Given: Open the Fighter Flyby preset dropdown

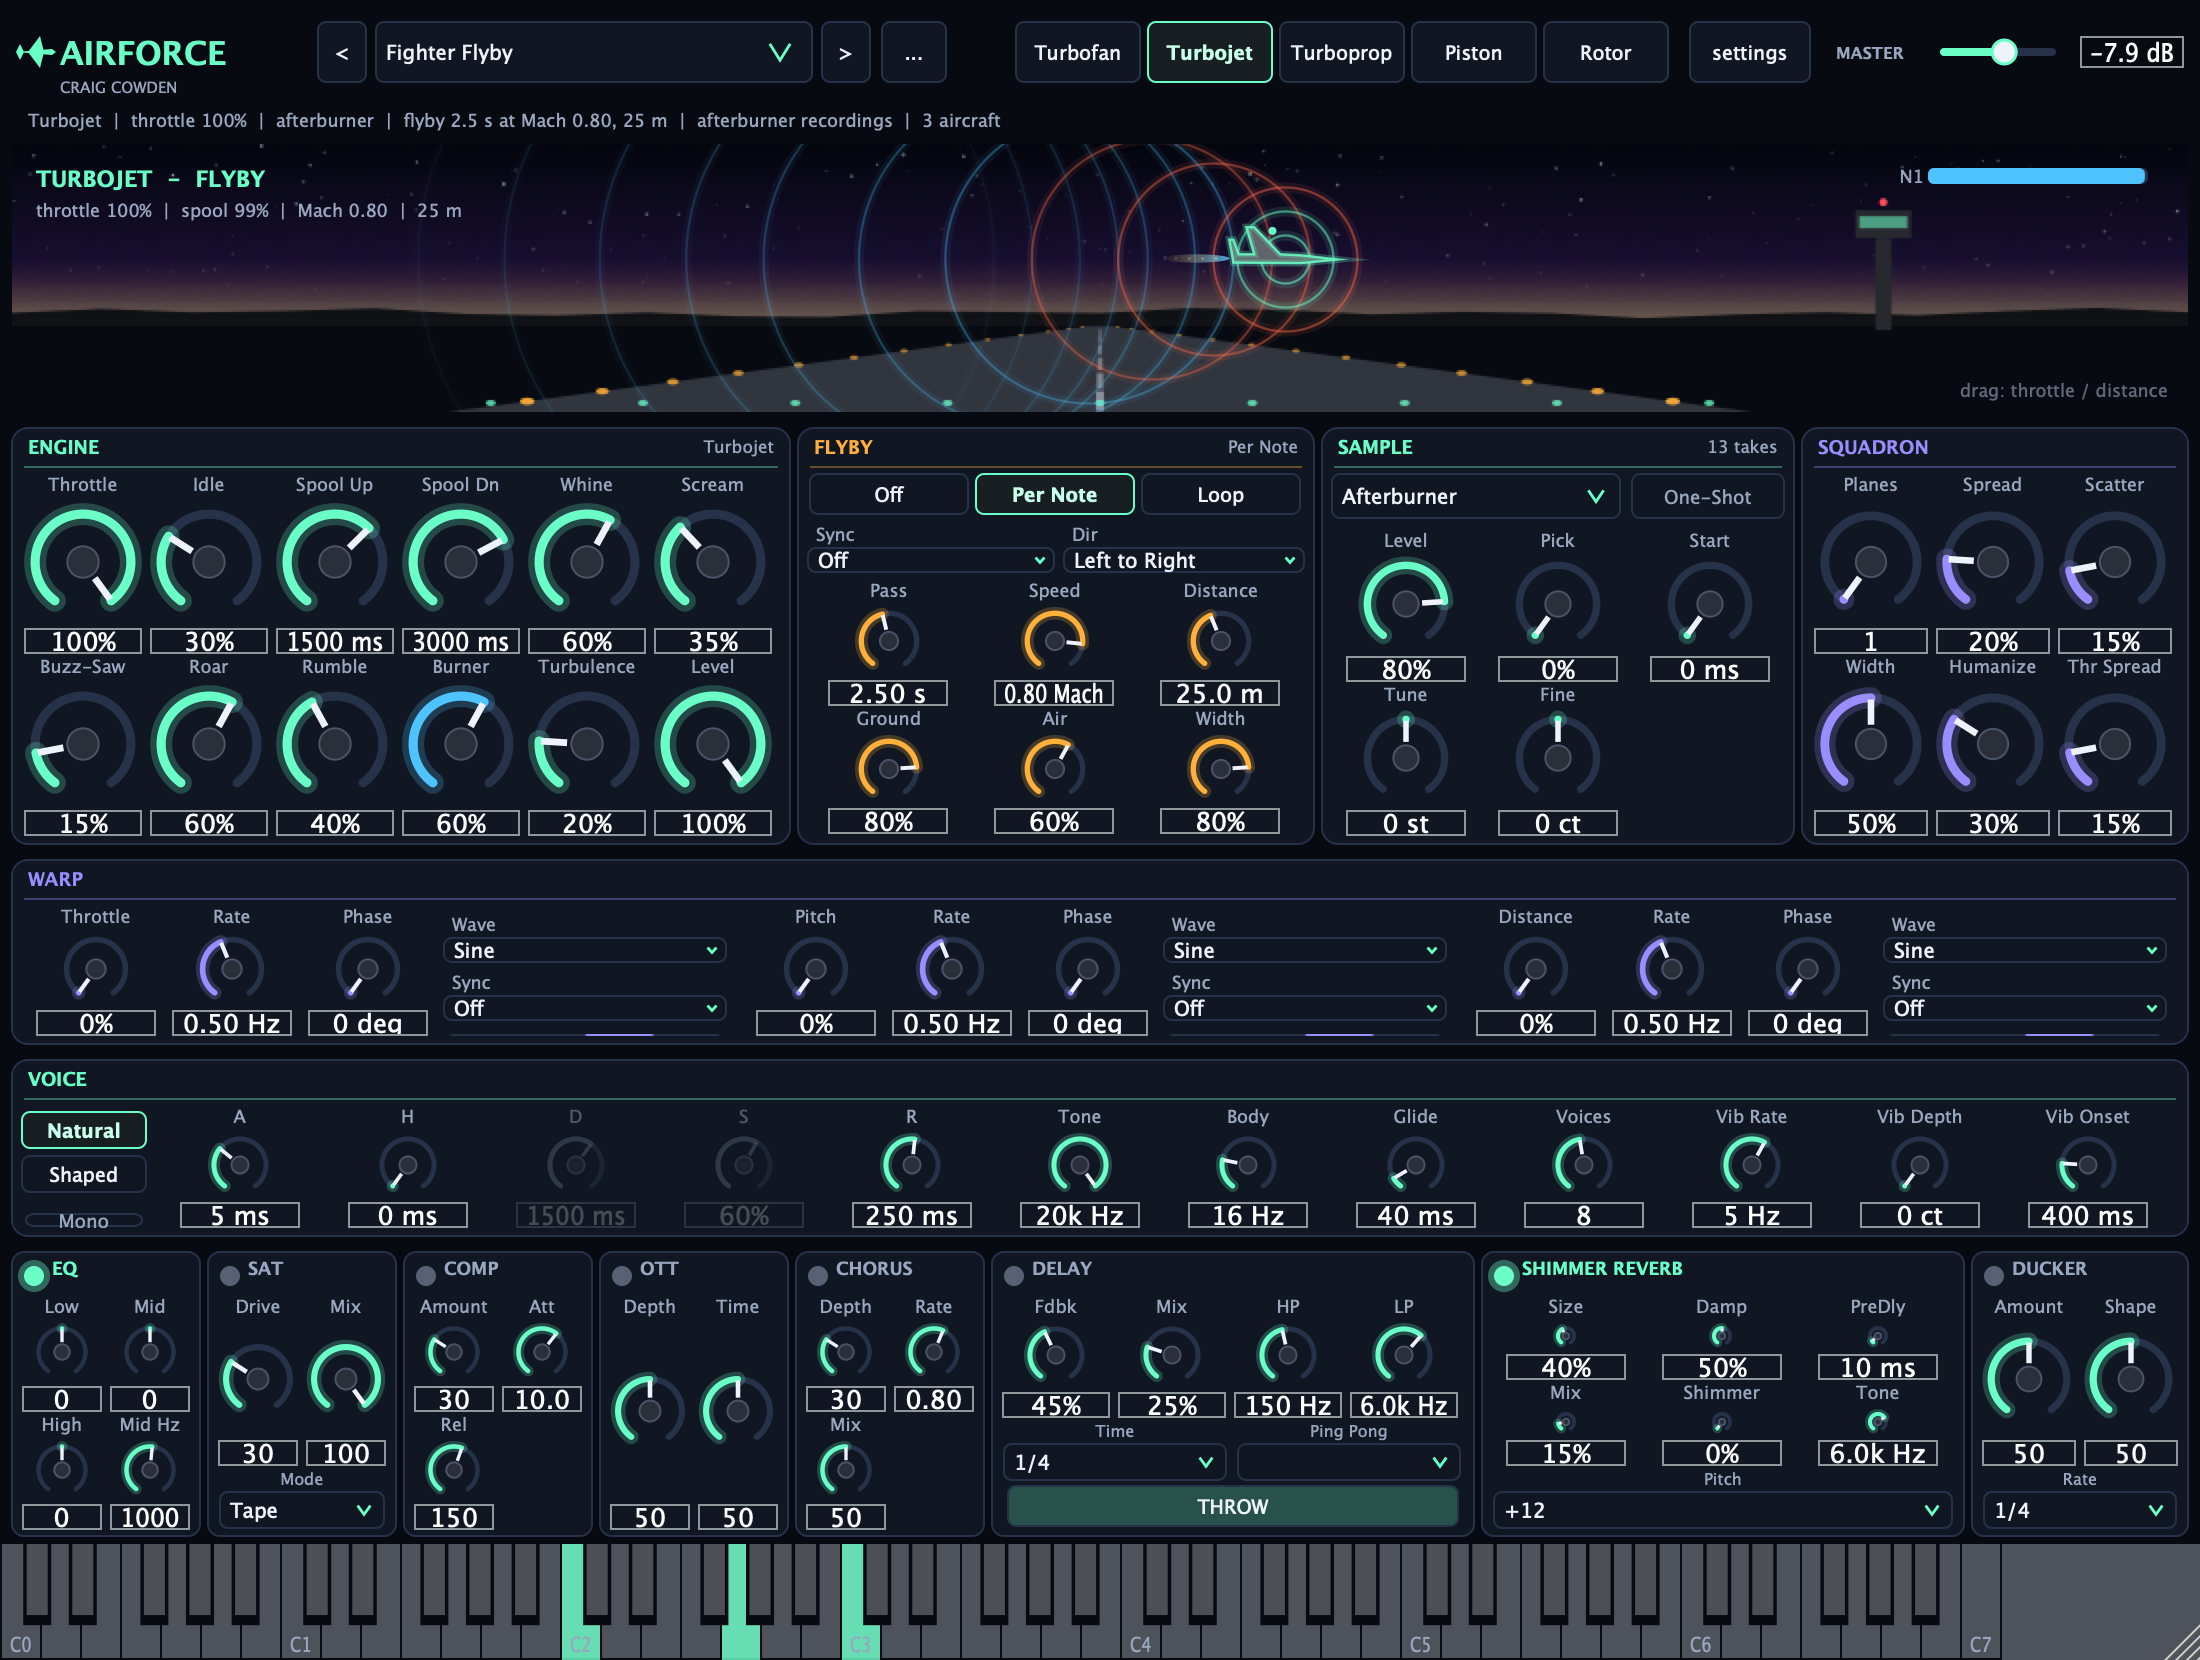Looking at the screenshot, I should (593, 53).
